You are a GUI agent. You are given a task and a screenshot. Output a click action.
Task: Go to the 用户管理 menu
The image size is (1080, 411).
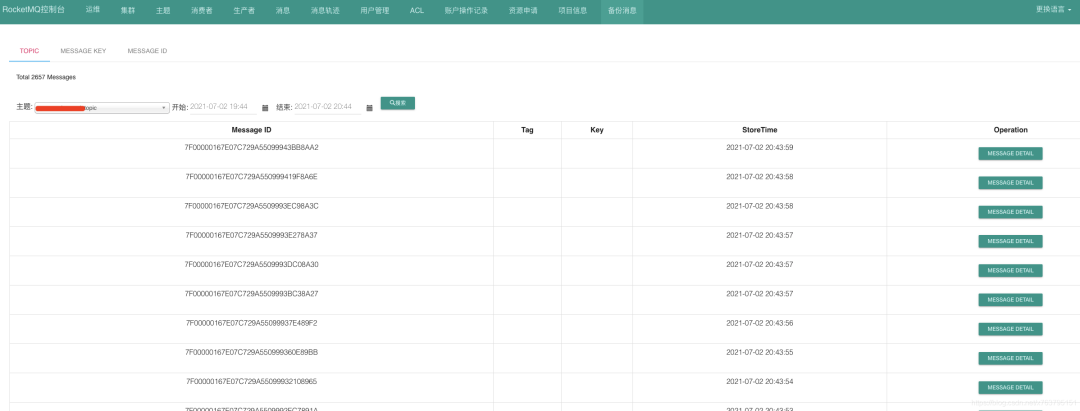tap(374, 10)
